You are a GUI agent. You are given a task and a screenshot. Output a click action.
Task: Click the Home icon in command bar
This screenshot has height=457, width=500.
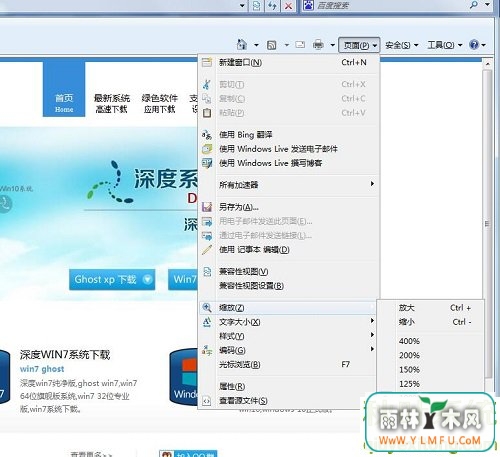242,44
